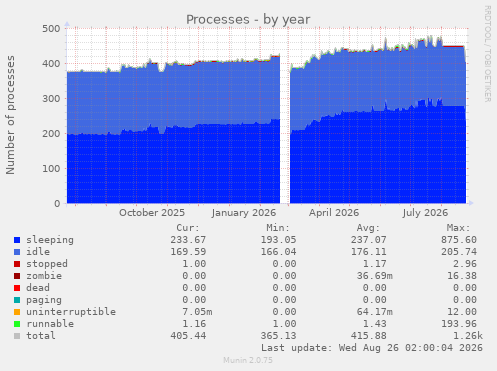Click total max value 1.26k

[468, 336]
